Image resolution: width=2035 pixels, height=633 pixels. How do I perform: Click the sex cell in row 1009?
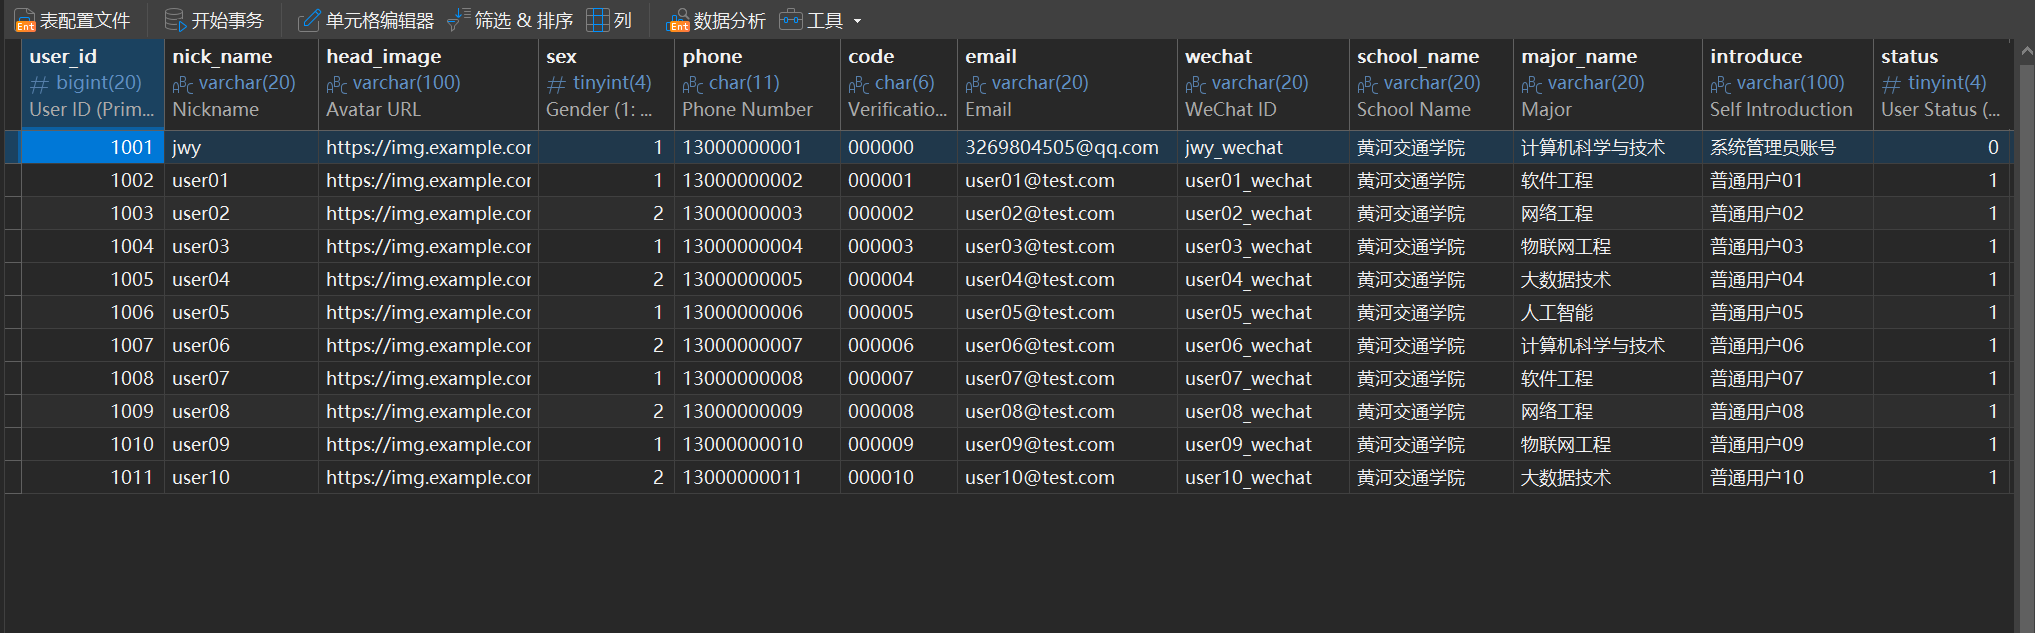click(606, 411)
